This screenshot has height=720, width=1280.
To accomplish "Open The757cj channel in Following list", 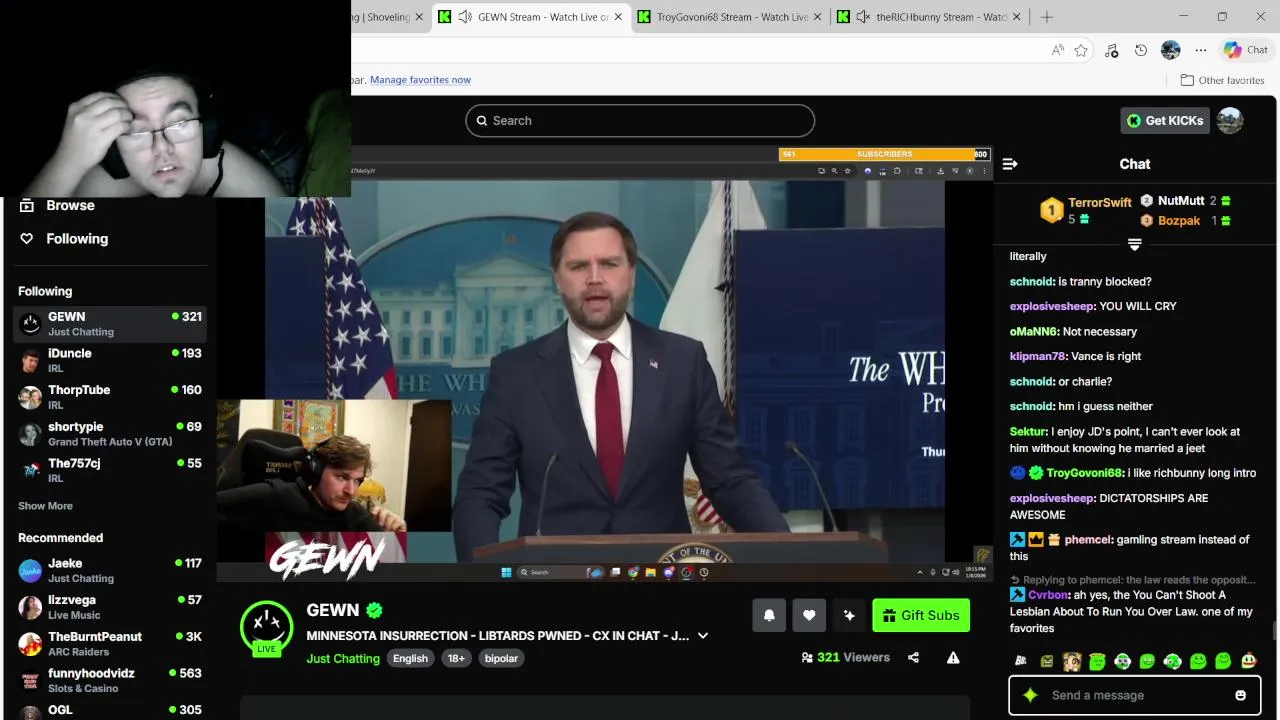I will click(110, 470).
